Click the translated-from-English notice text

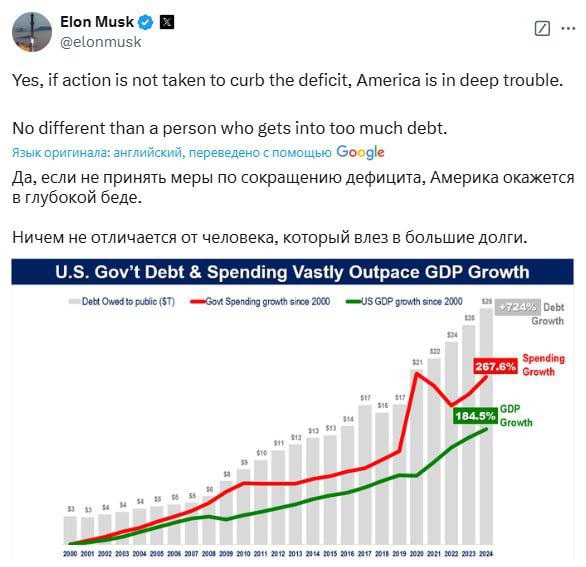coord(172,152)
